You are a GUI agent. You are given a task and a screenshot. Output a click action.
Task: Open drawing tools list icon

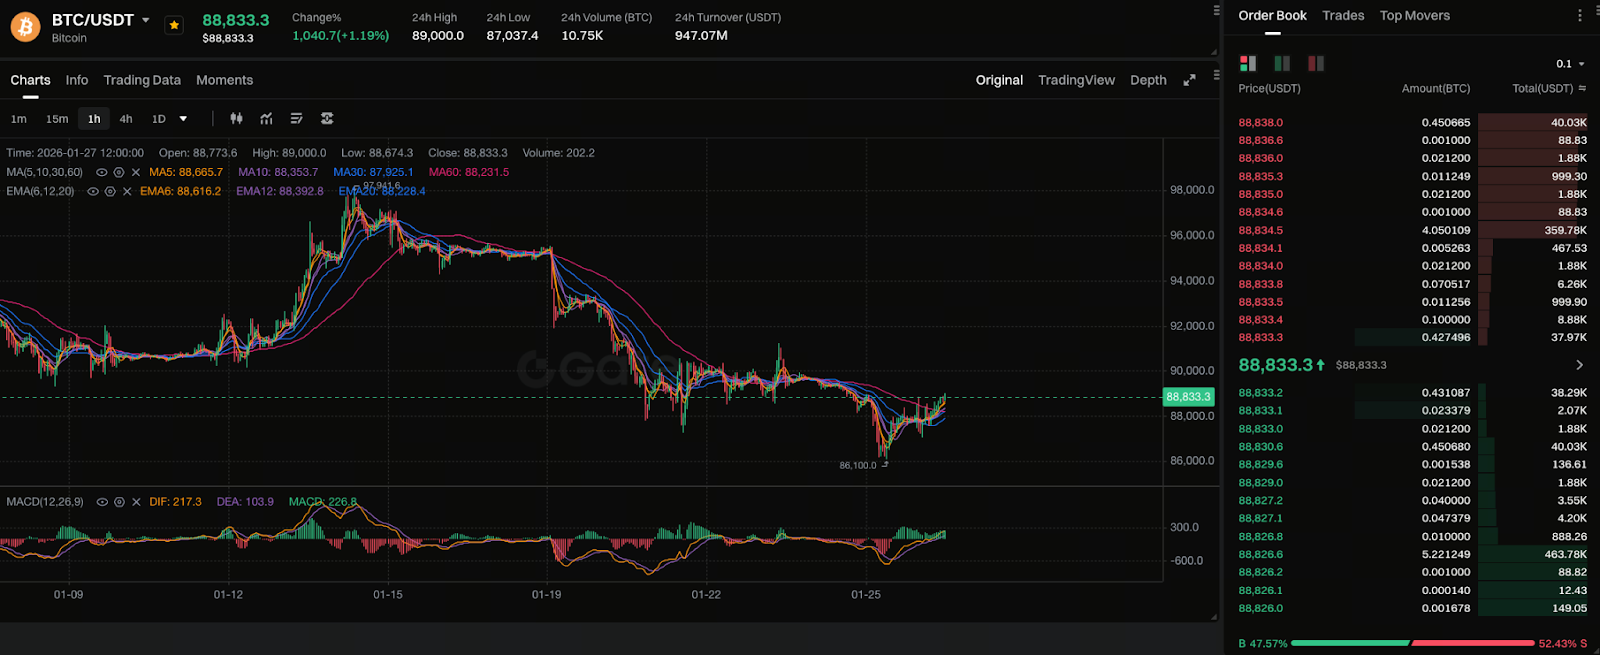click(296, 118)
